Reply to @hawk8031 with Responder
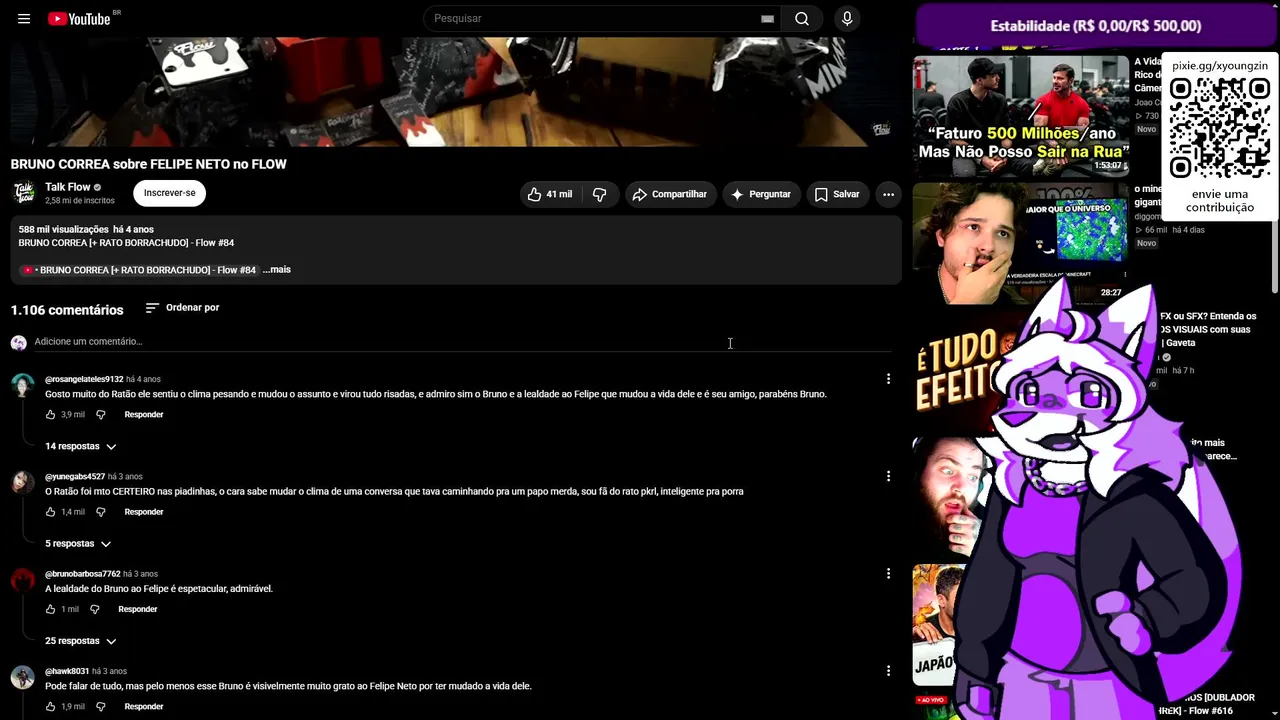Viewport: 1280px width, 720px height. pos(144,706)
